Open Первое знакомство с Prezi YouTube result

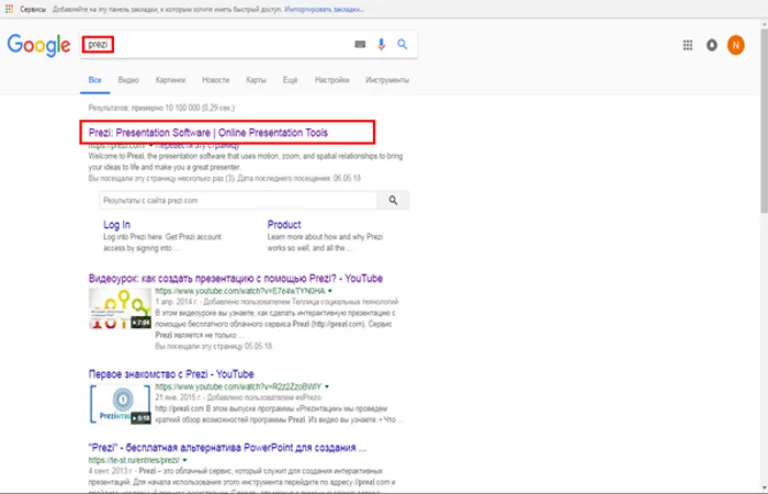(171, 374)
